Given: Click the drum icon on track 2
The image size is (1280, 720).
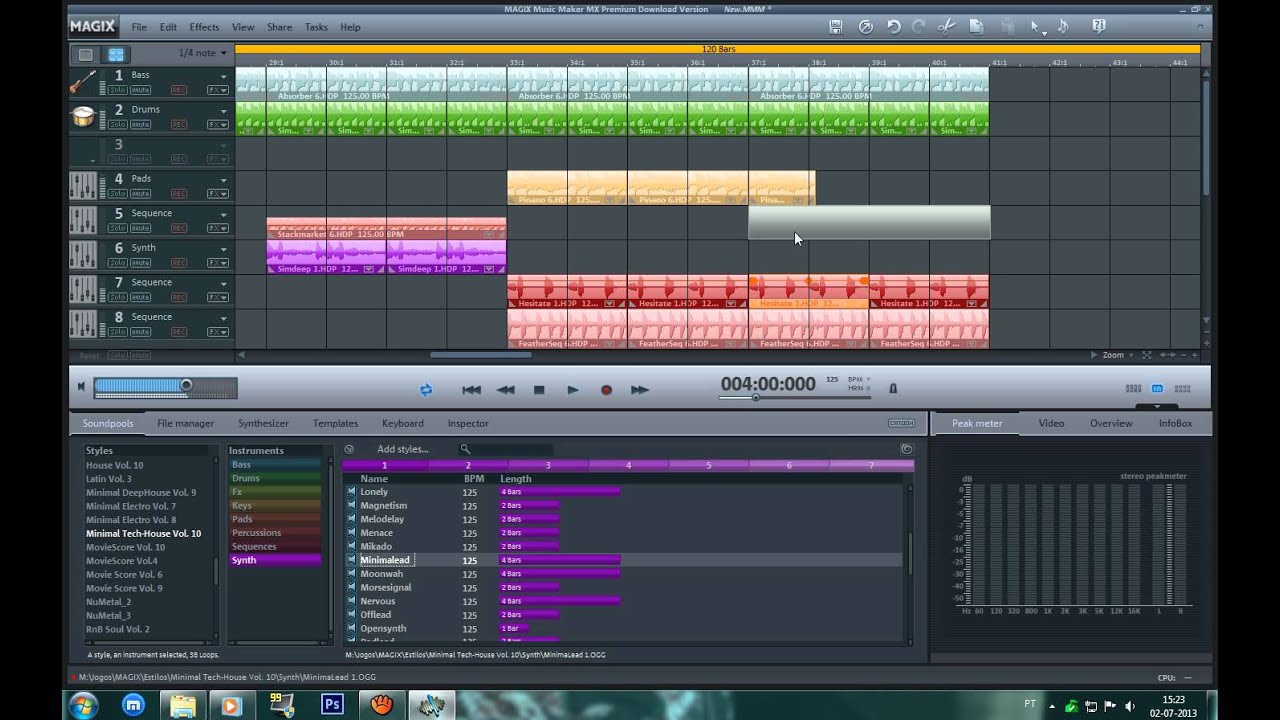Looking at the screenshot, I should pyautogui.click(x=82, y=117).
